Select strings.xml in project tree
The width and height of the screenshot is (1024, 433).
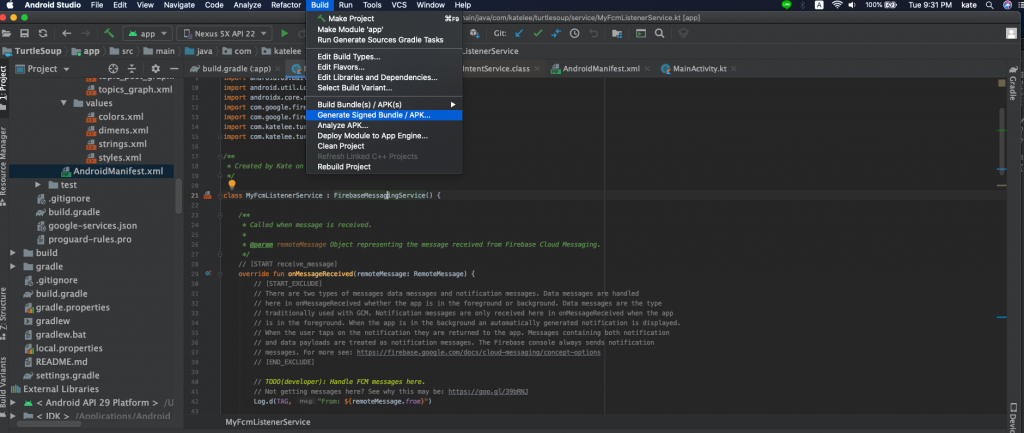click(x=122, y=144)
